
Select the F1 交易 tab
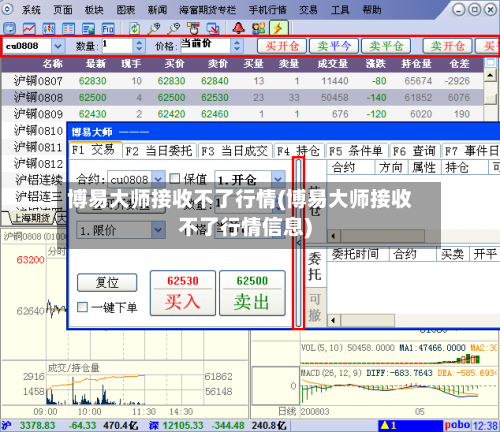pos(95,150)
